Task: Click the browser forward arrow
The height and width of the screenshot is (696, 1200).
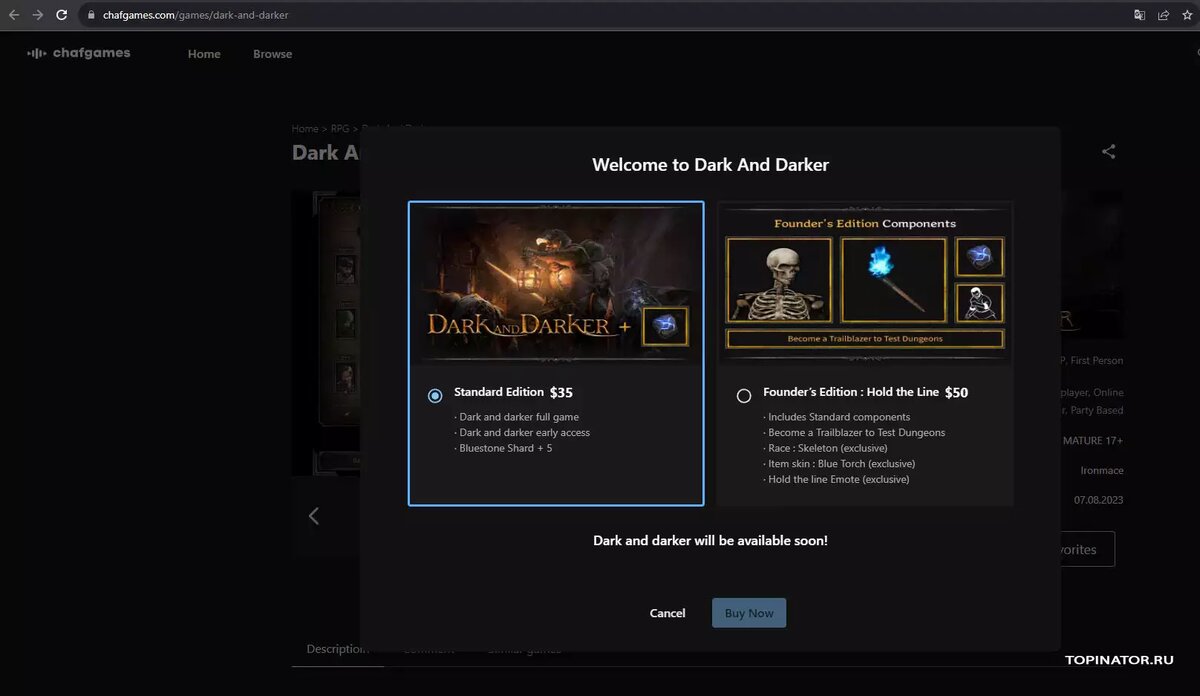Action: [38, 15]
